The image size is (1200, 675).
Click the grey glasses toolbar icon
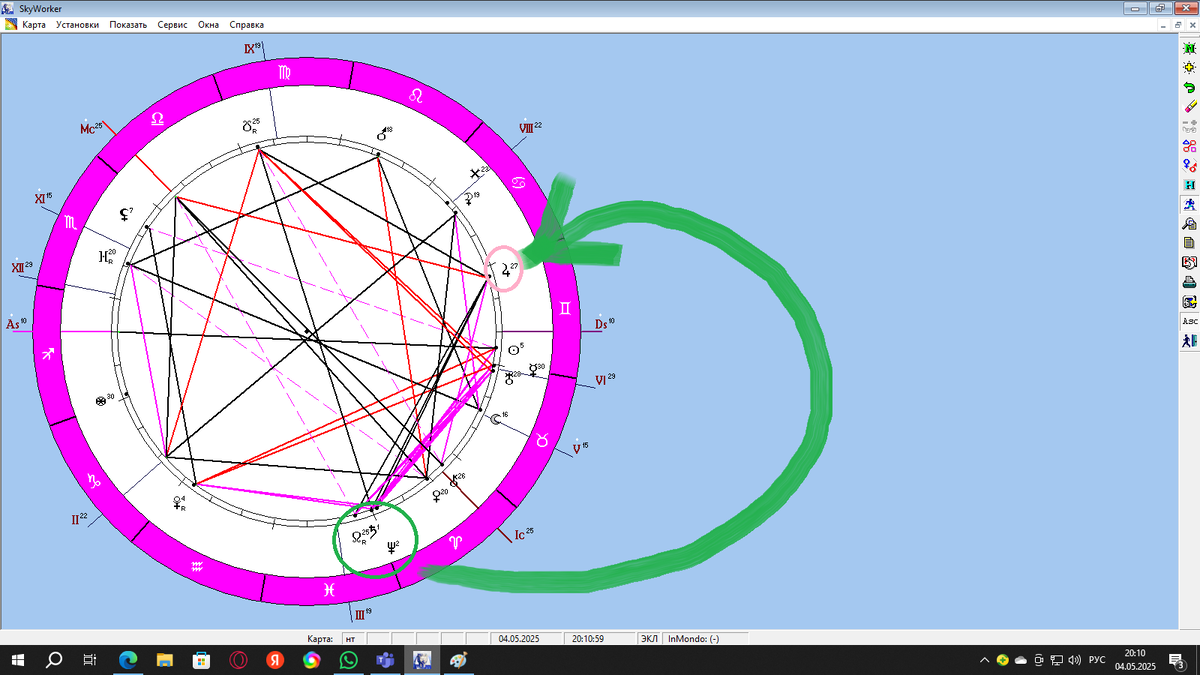[1190, 126]
